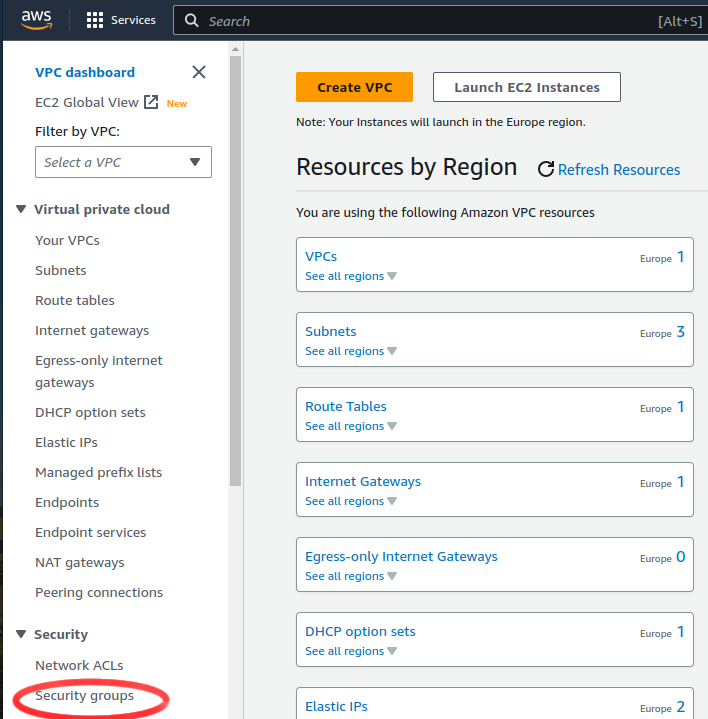
Task: Close the VPC navigation panel
Action: [199, 72]
